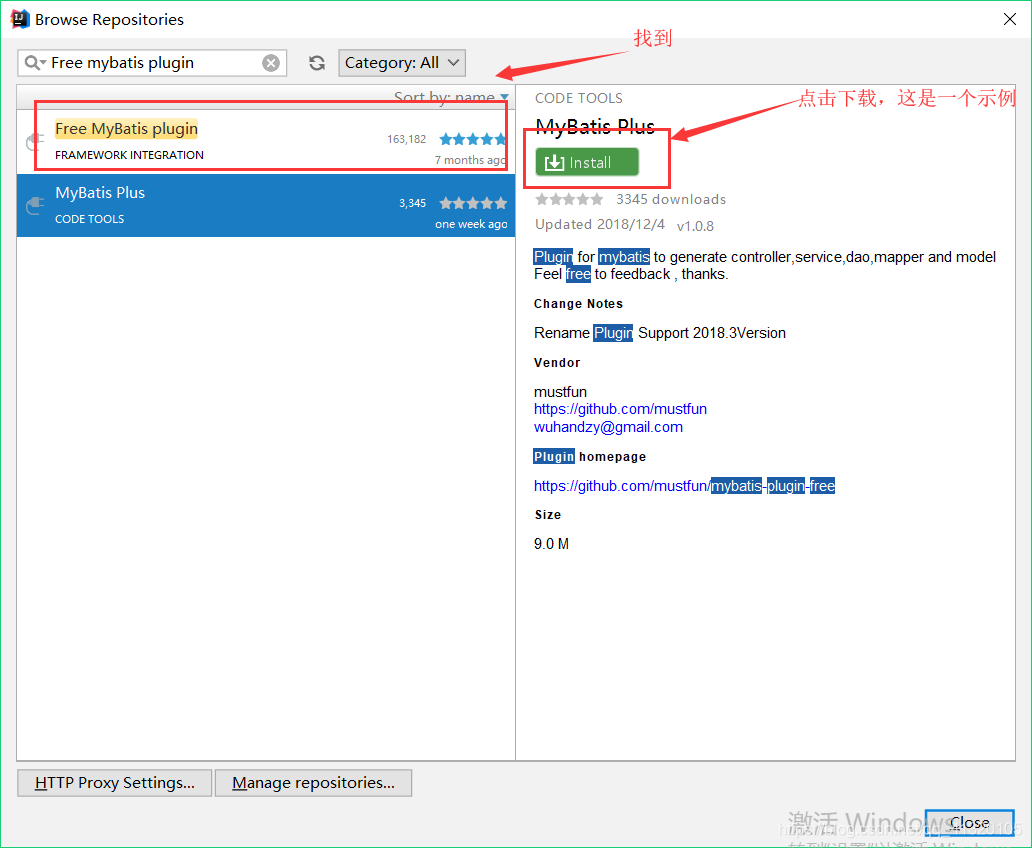Click the FRAMEWORK INTEGRATION category label
Screen dimensions: 1032x848
click(129, 155)
